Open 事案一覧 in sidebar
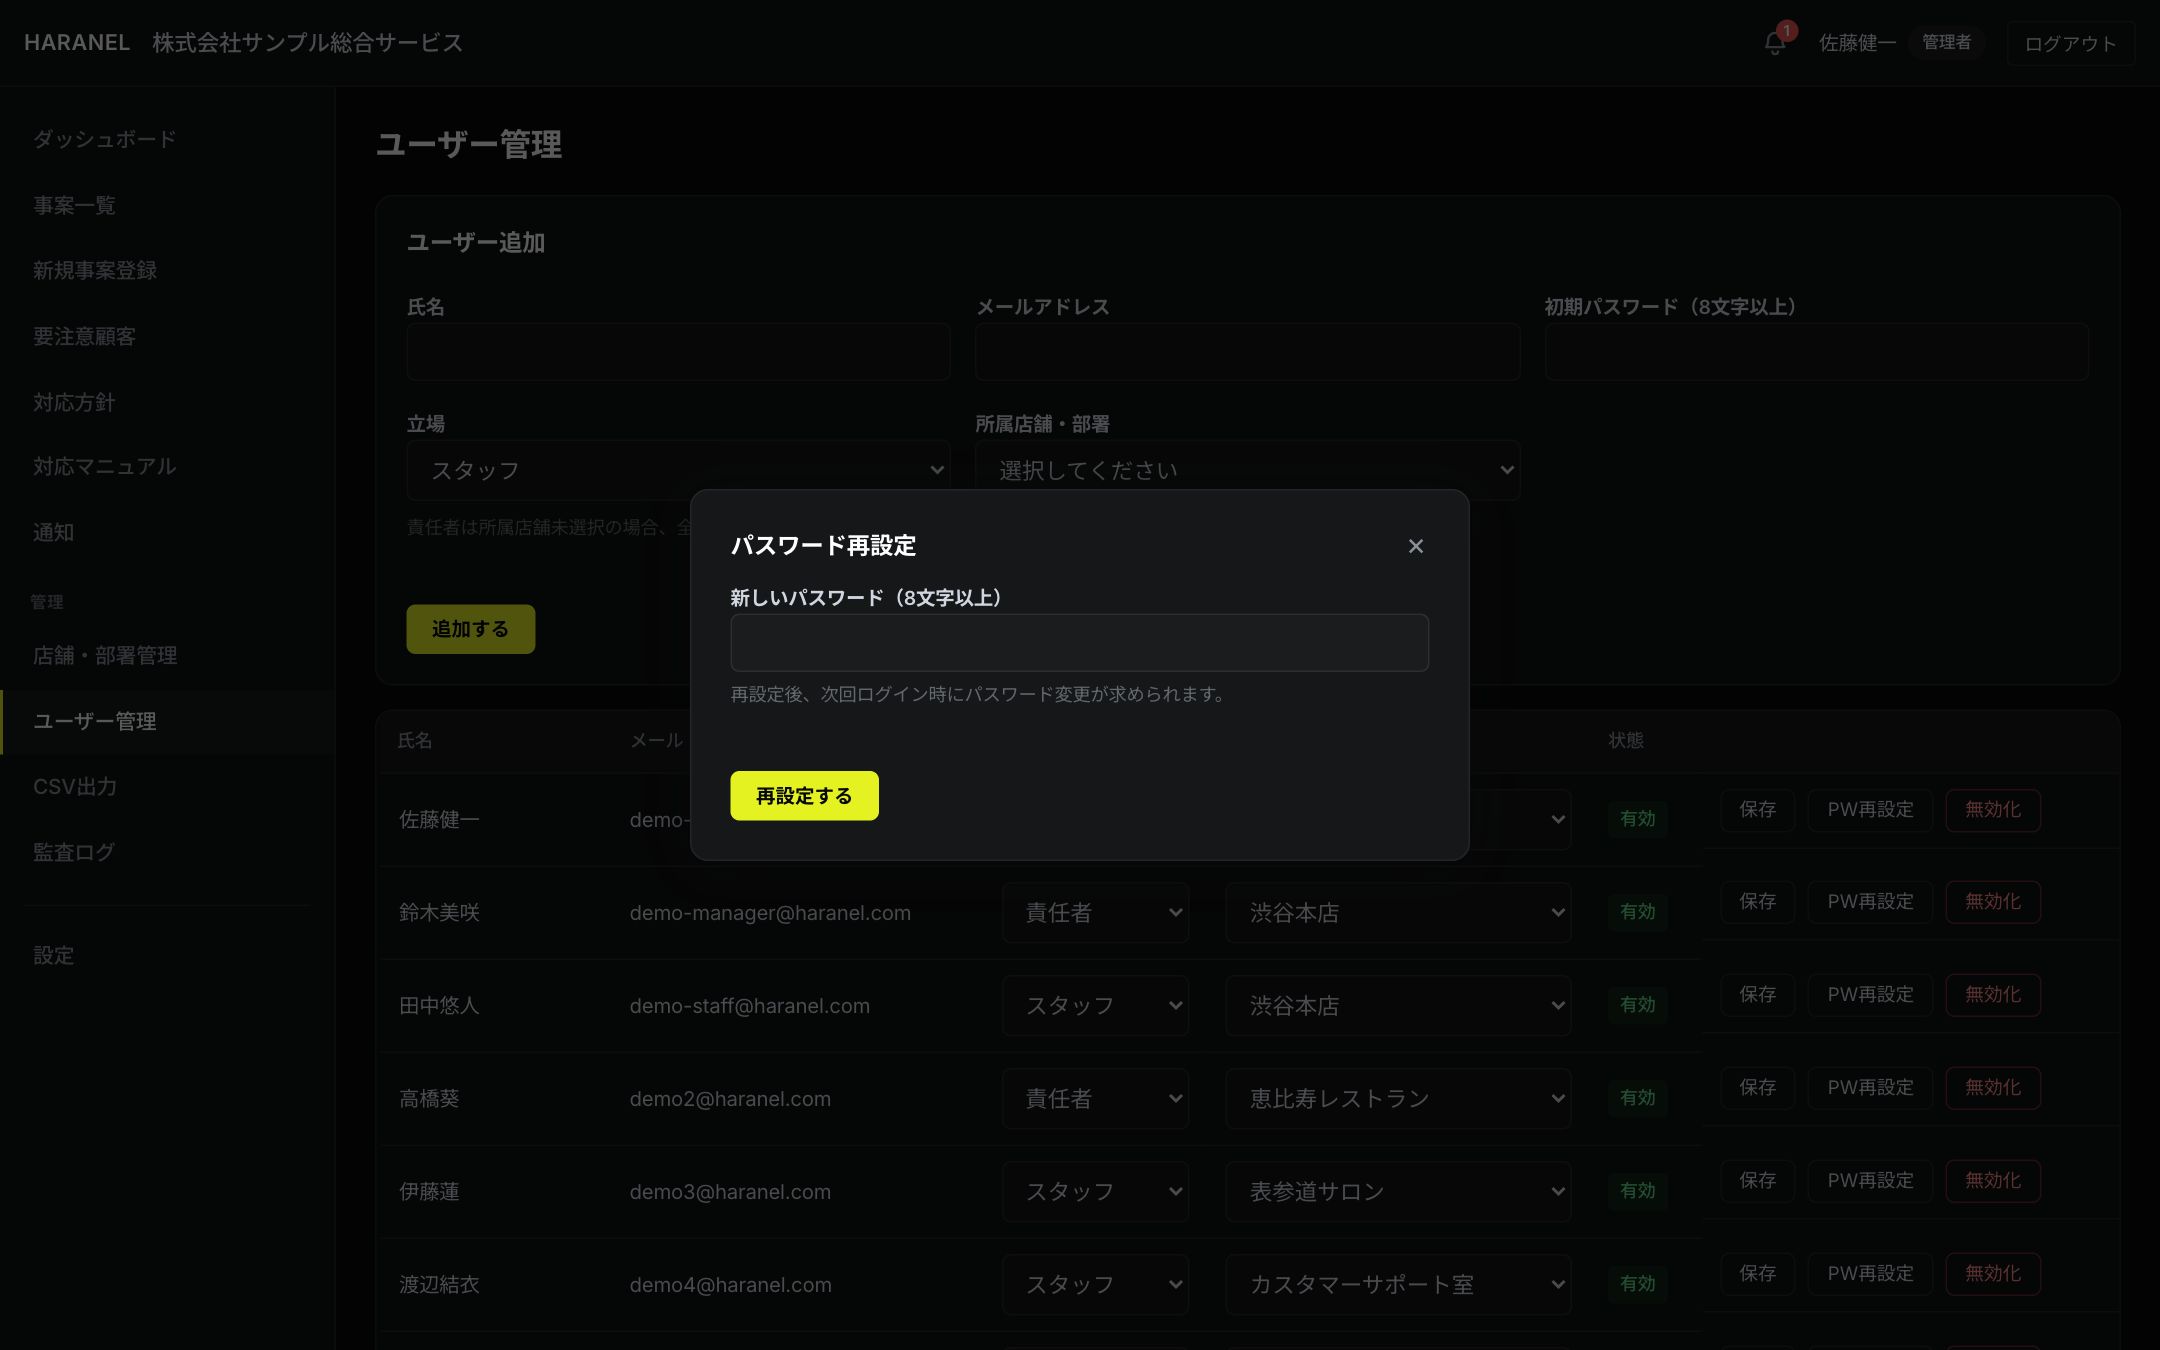The height and width of the screenshot is (1350, 2160). [74, 205]
